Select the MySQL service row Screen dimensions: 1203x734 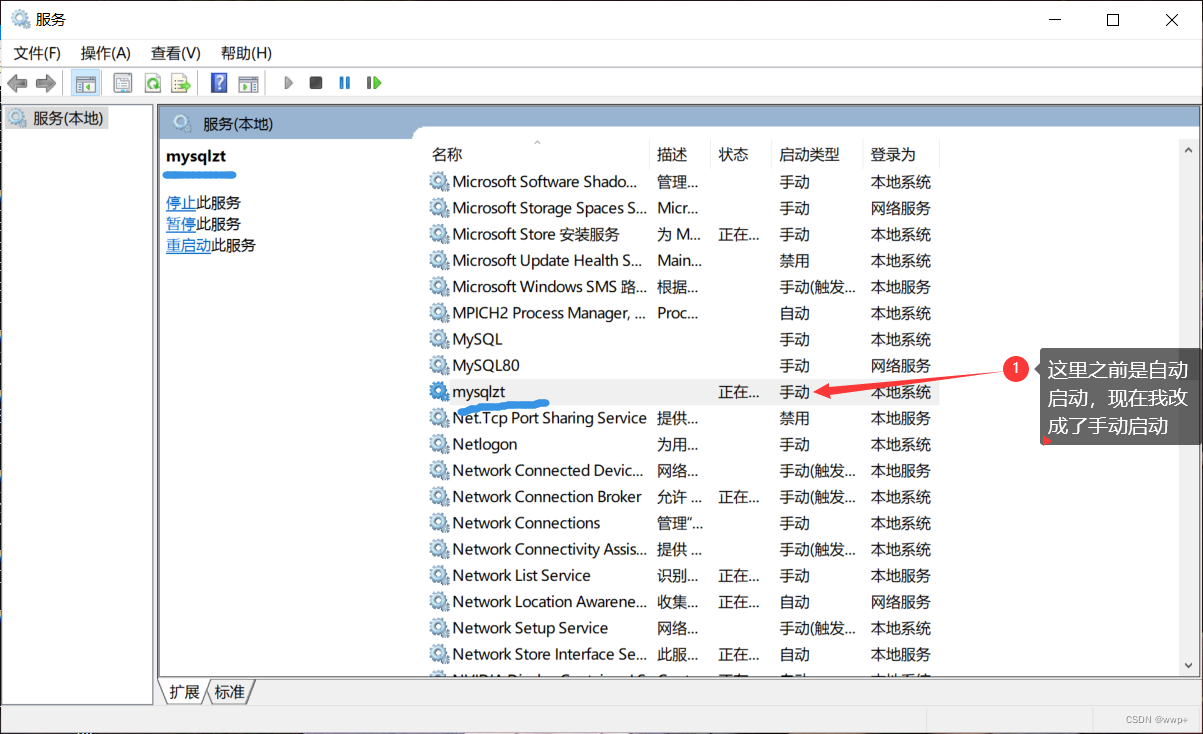point(682,340)
